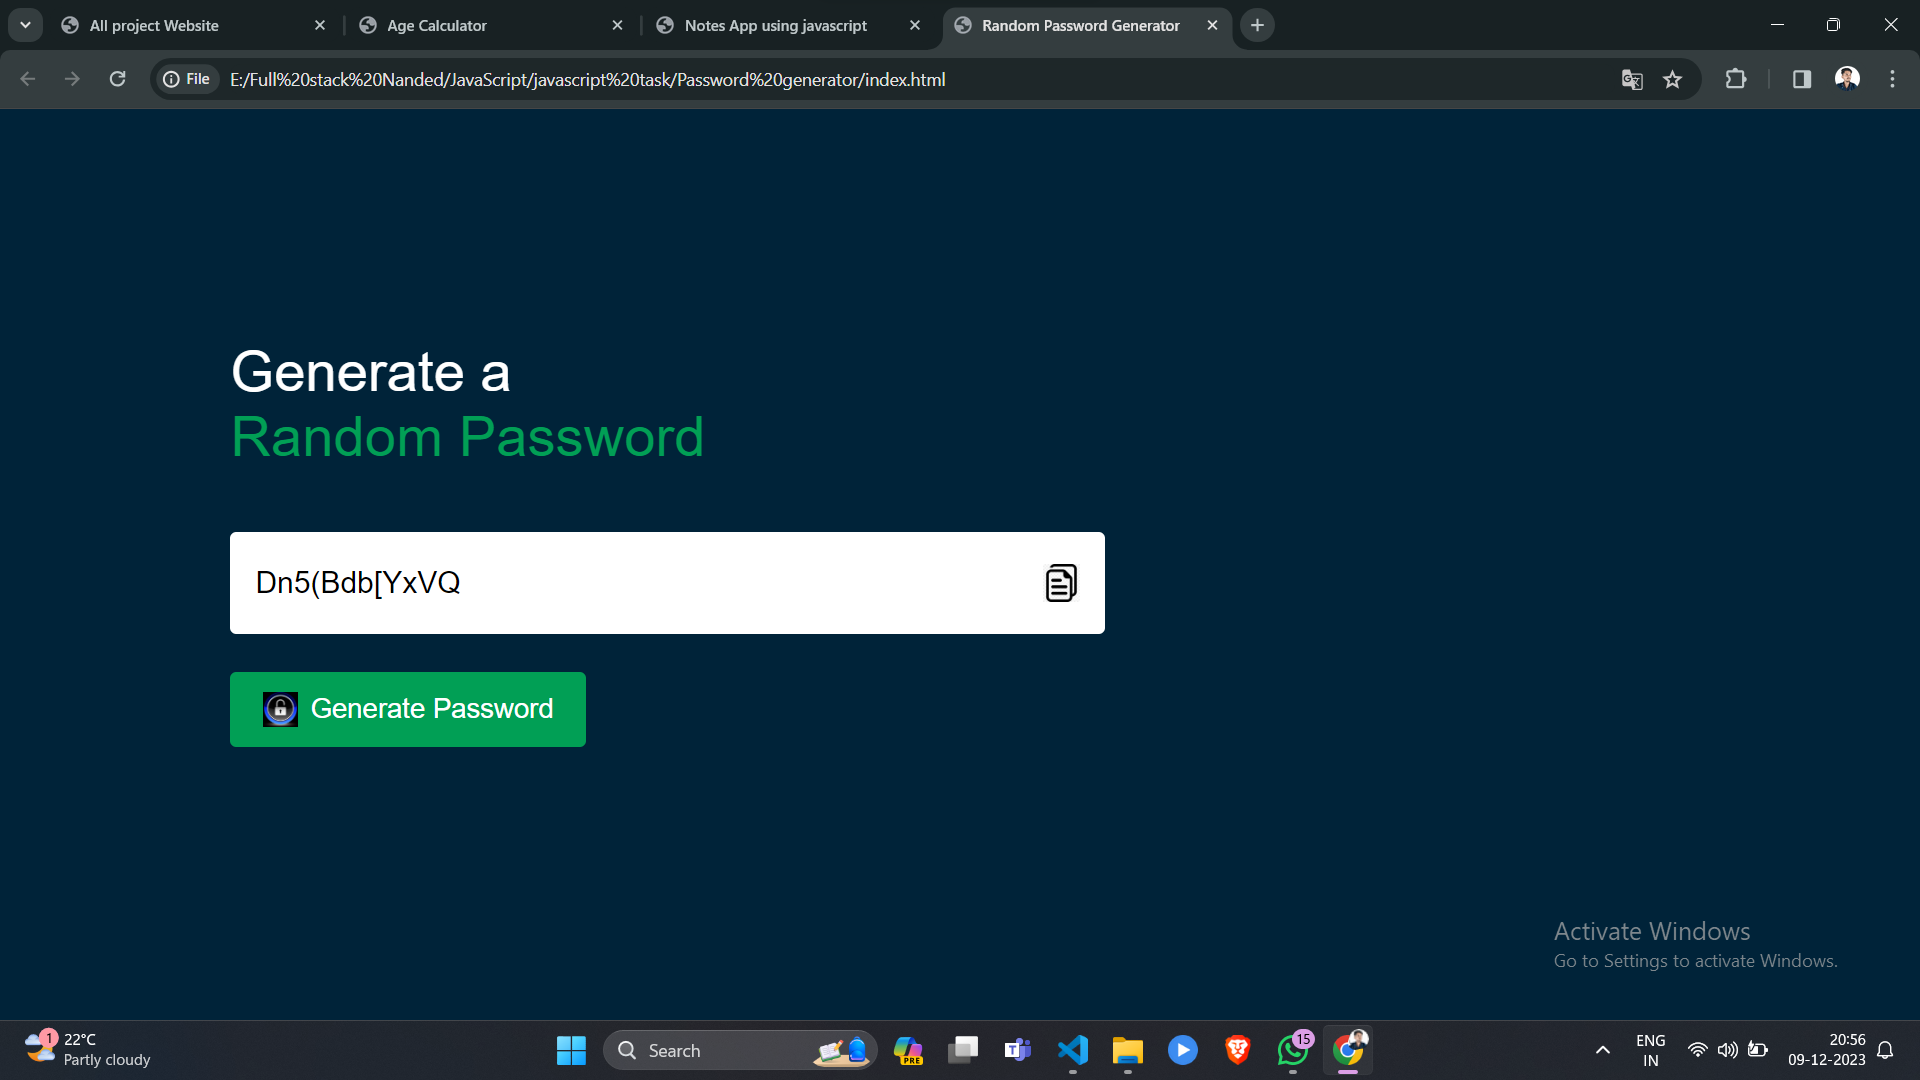Click the Generate Password button
Image resolution: width=1920 pixels, height=1080 pixels.
[407, 709]
